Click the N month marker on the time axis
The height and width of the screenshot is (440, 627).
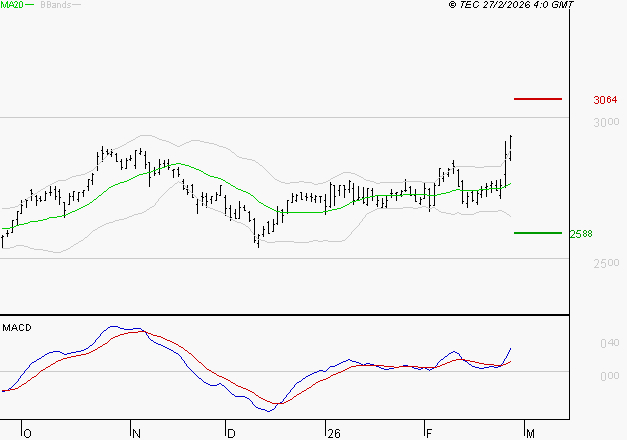(x=136, y=434)
